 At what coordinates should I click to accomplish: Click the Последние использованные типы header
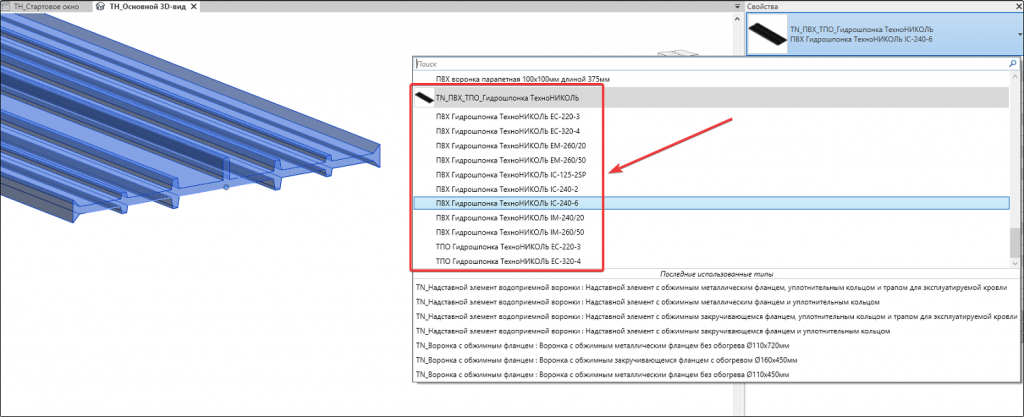[x=716, y=273]
